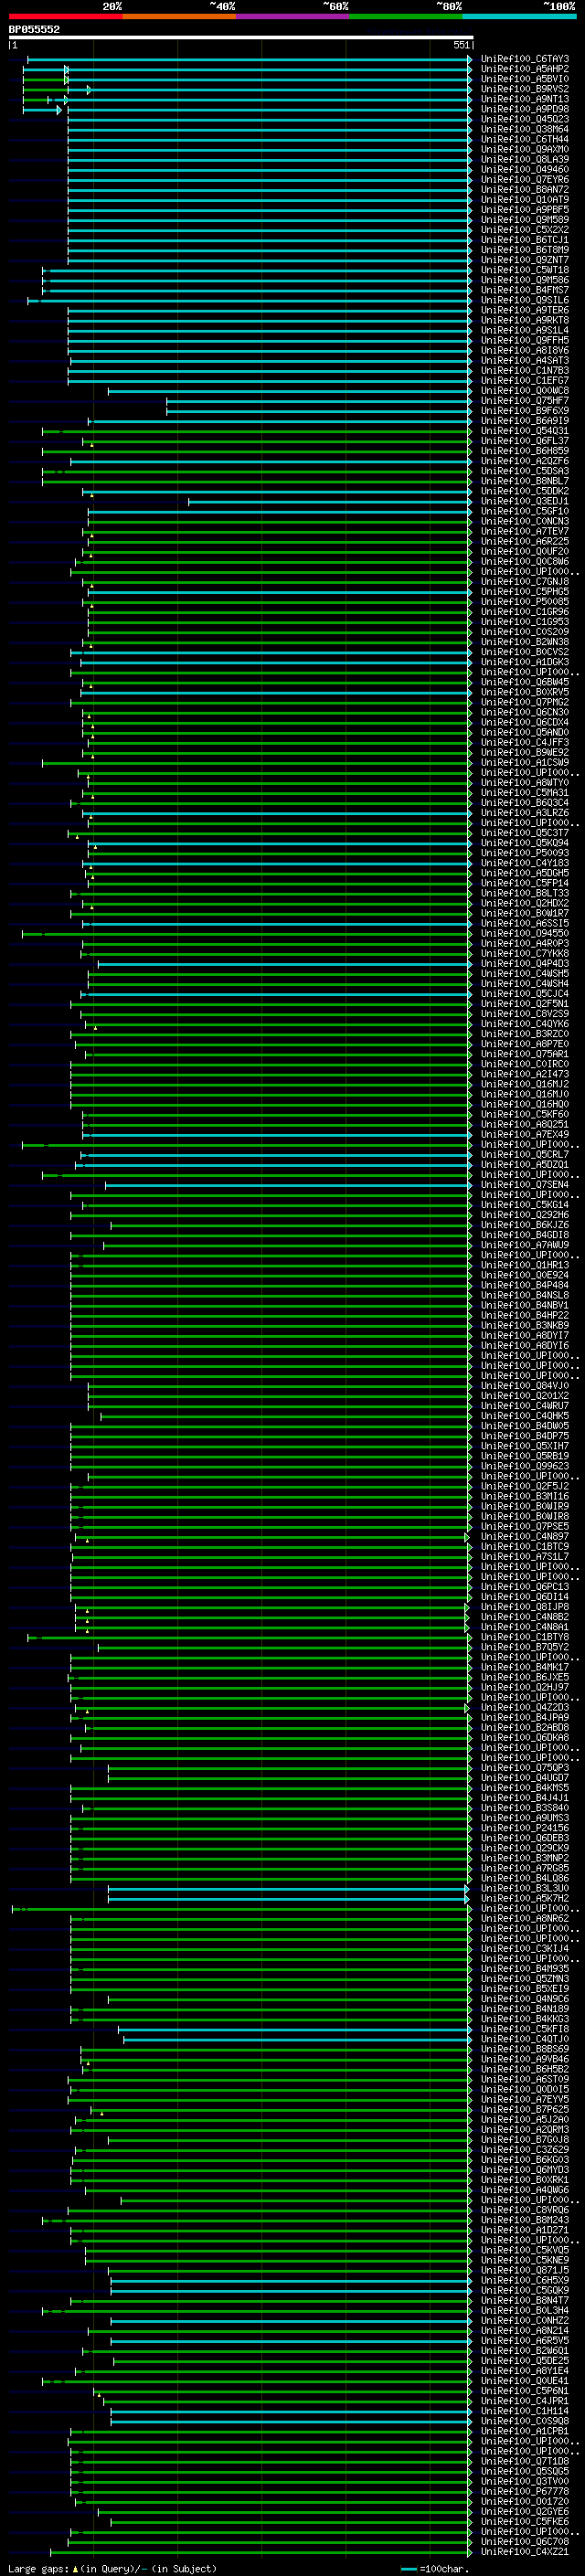The width and height of the screenshot is (585, 2576).
Task: Open UniRef100_A9S1L4 hit
Action: click(525, 330)
